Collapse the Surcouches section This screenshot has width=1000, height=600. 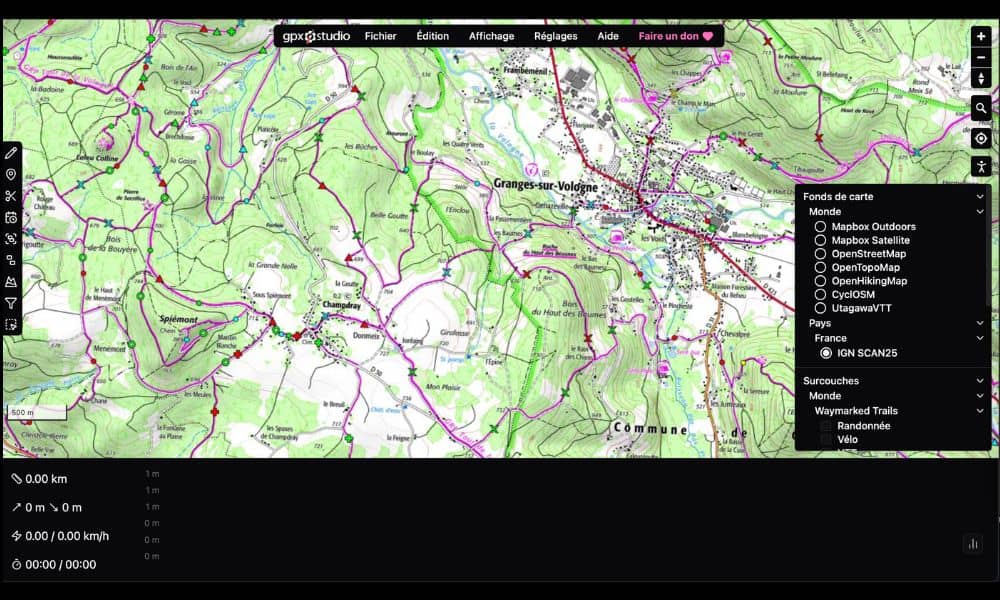[x=980, y=381]
